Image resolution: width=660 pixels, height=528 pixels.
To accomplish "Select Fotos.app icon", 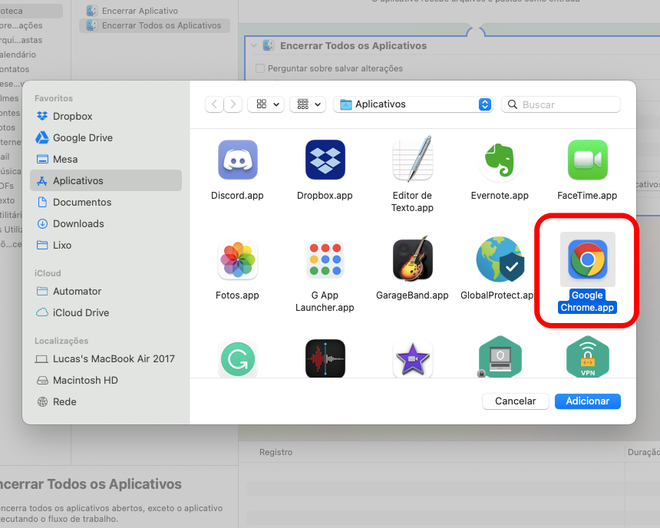I will pos(237,260).
